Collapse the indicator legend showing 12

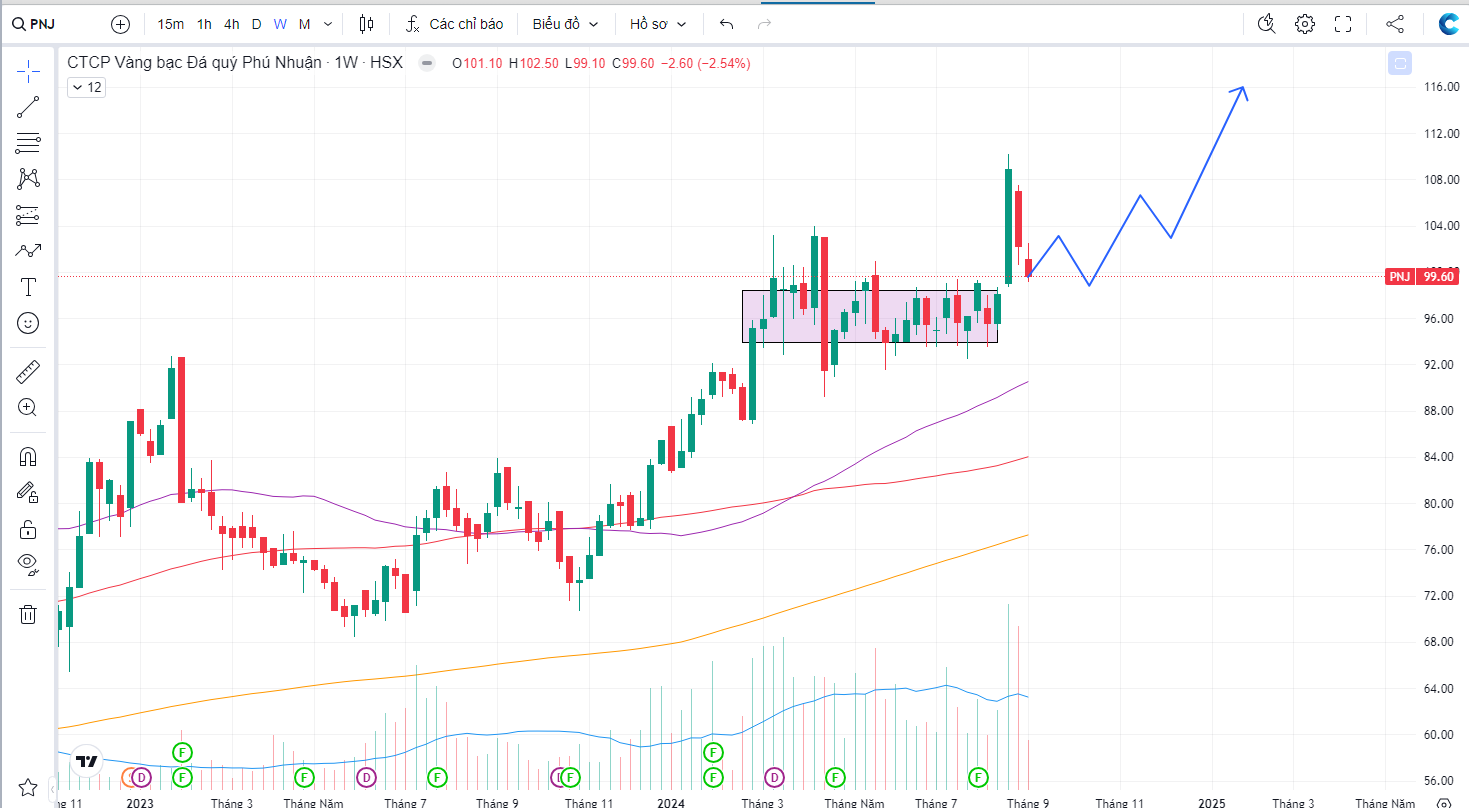pos(86,87)
